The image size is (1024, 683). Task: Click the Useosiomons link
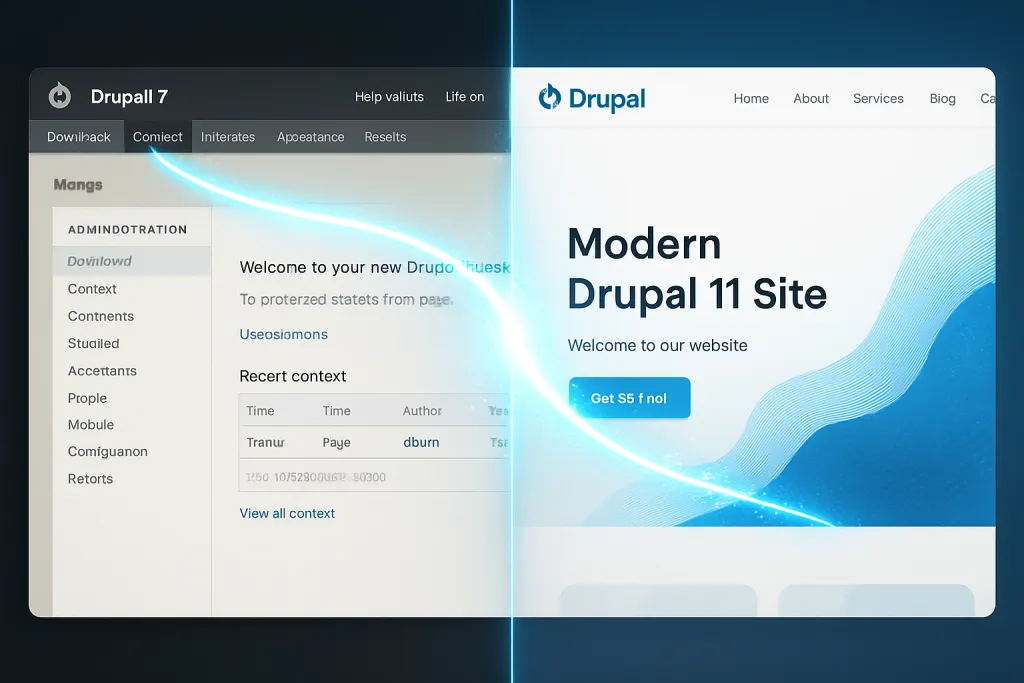283,334
